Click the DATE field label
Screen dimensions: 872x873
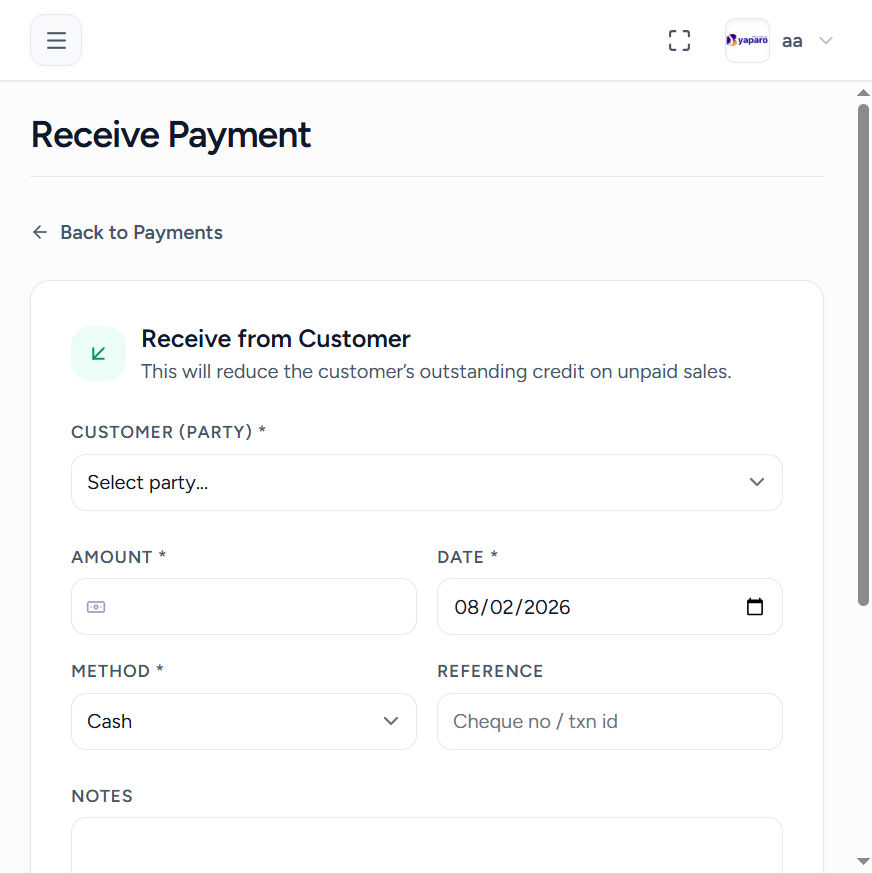(467, 557)
